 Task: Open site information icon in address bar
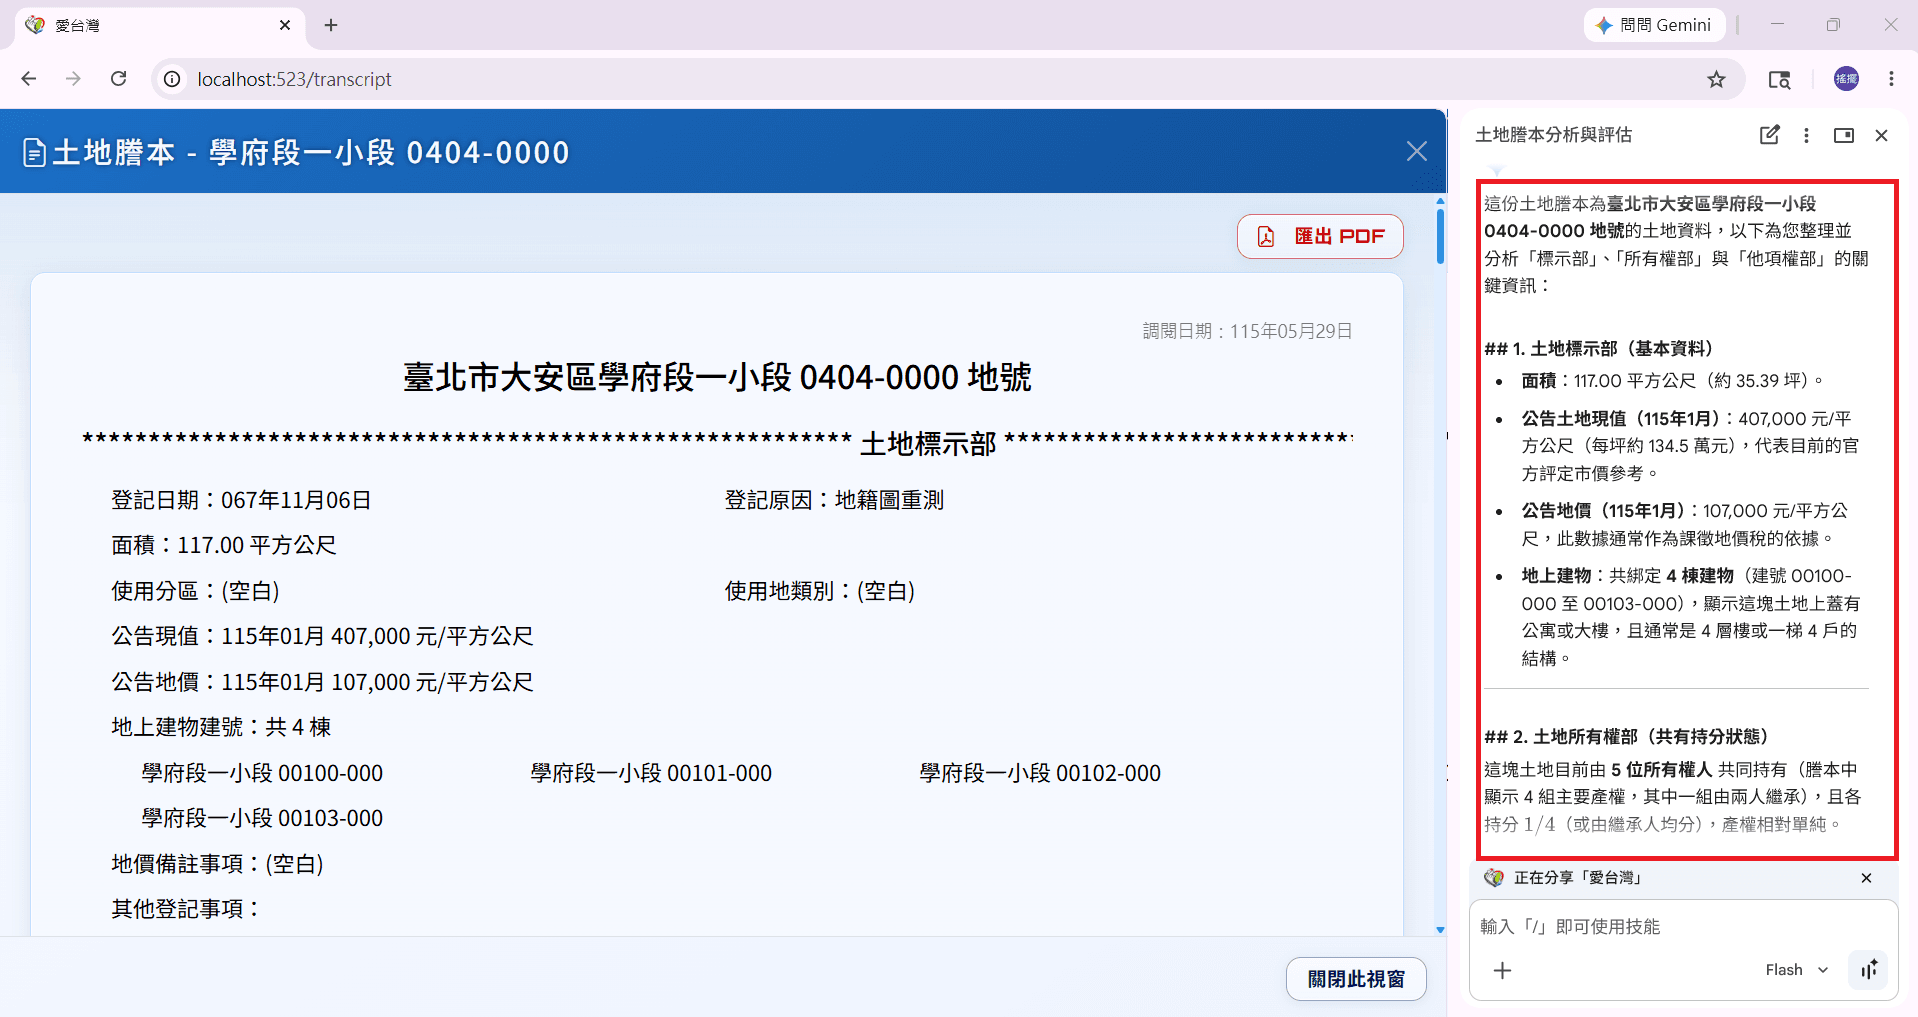click(x=173, y=79)
